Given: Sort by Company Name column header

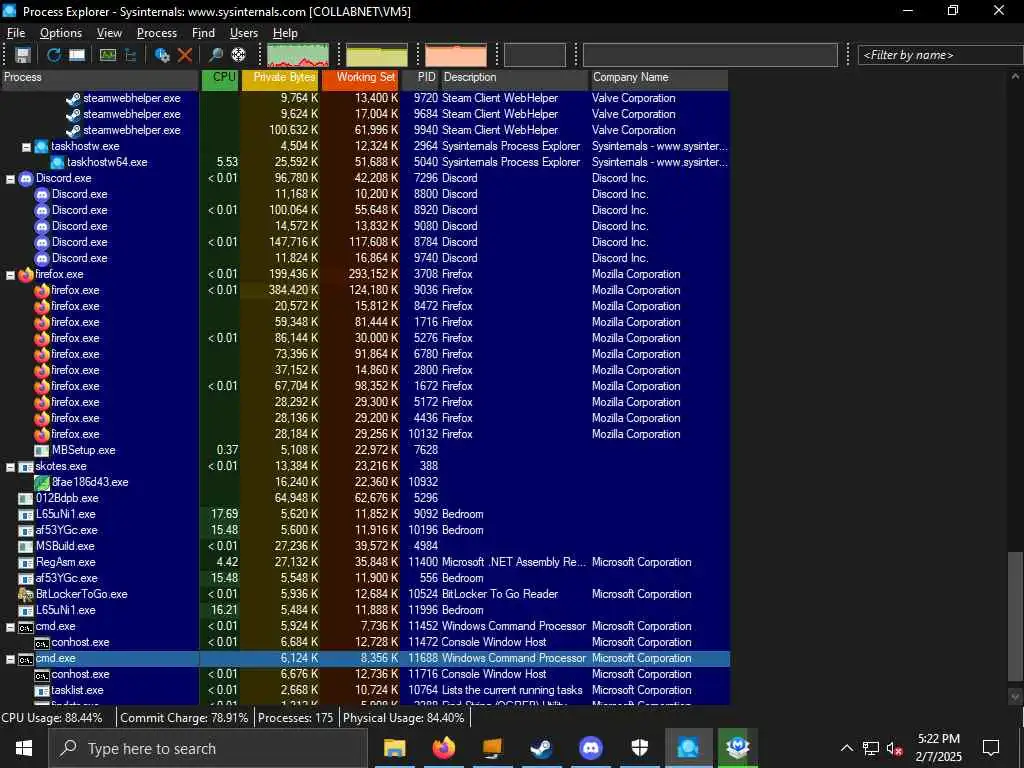Looking at the screenshot, I should tap(658, 78).
